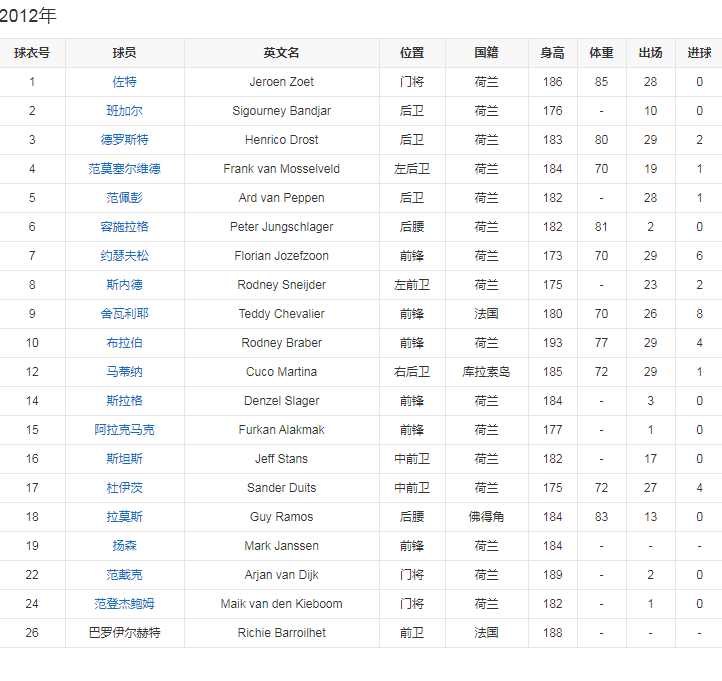Click the 进球 column header
The image size is (722, 681).
(699, 53)
